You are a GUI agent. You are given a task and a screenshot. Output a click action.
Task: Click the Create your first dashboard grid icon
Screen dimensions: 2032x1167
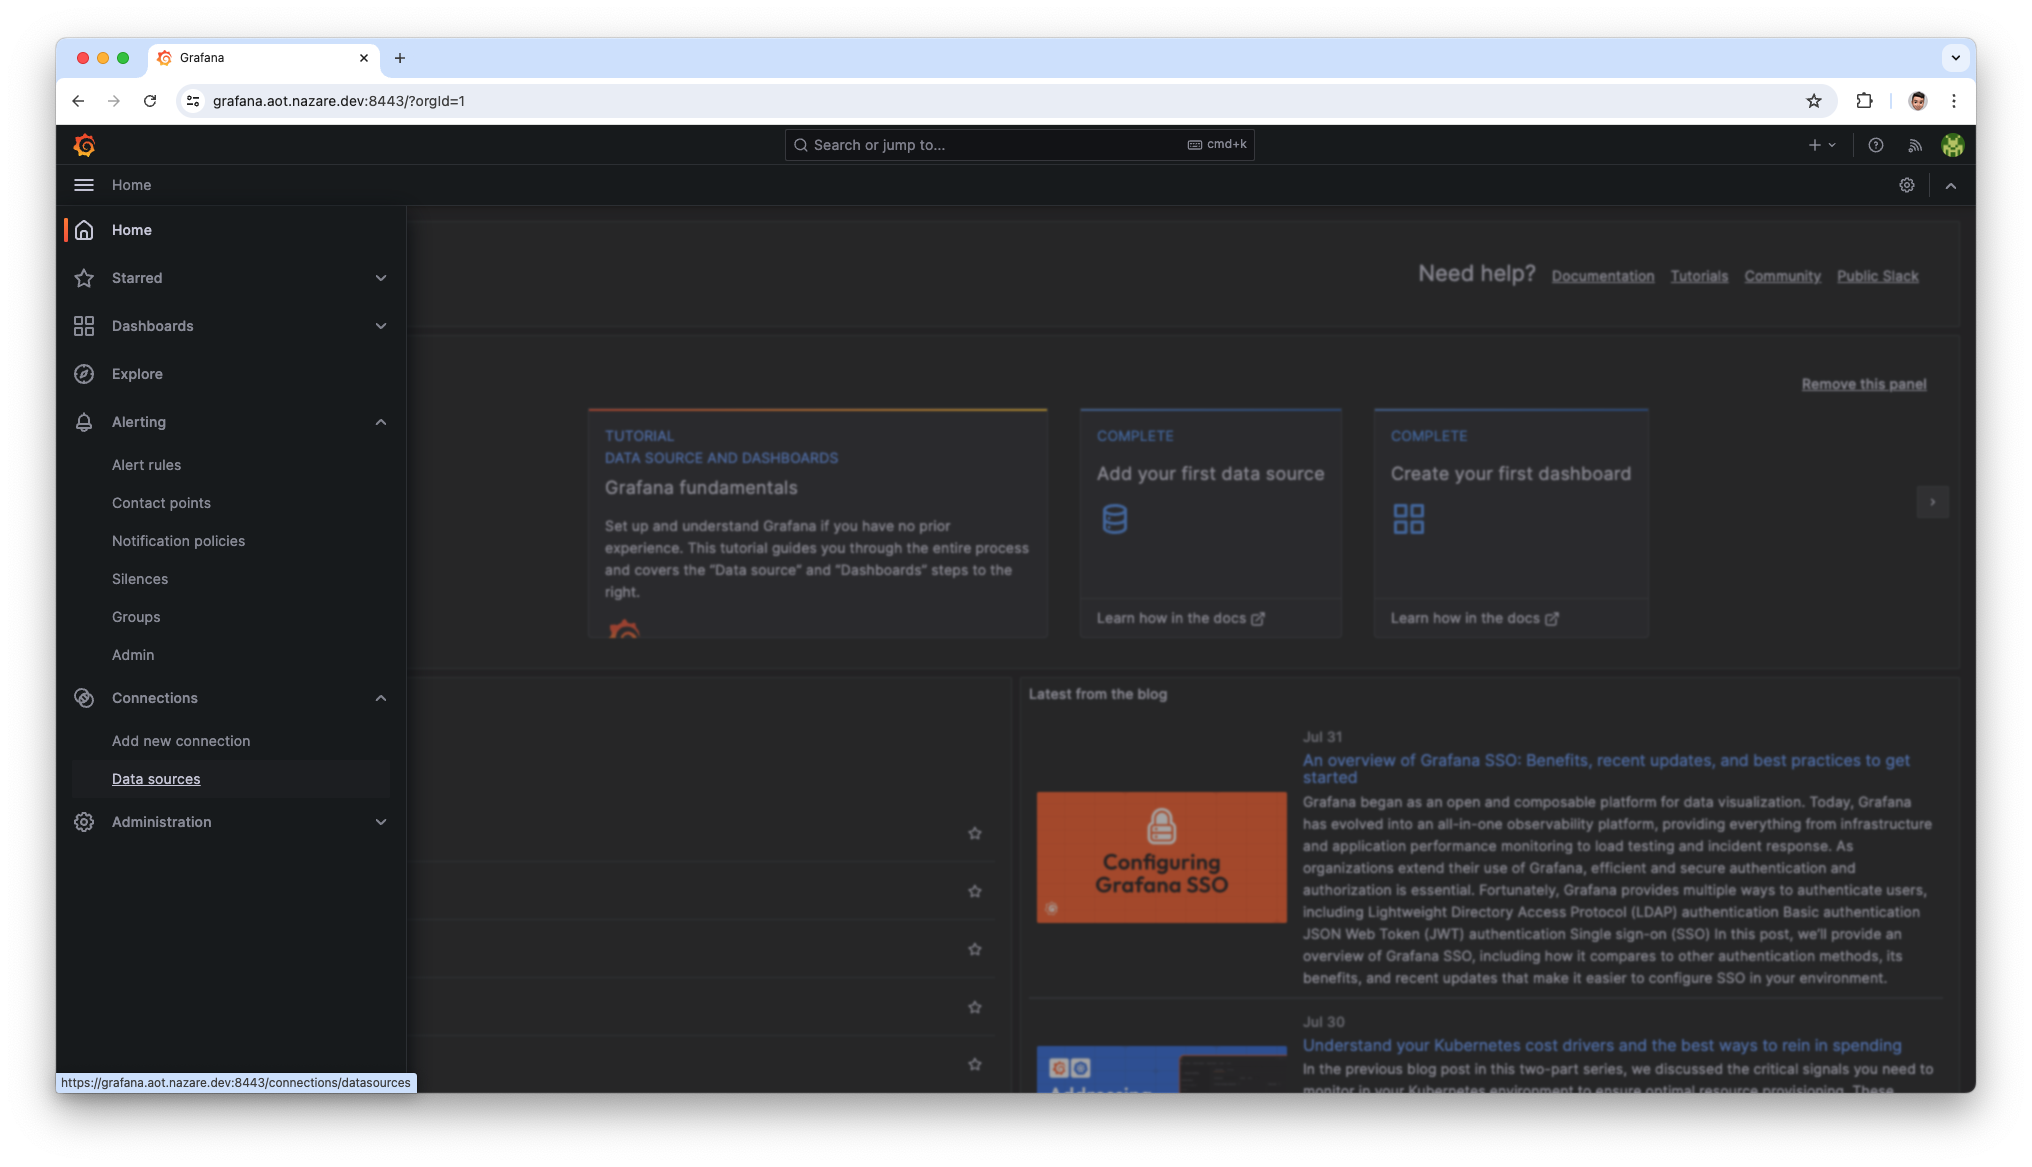pos(1409,519)
